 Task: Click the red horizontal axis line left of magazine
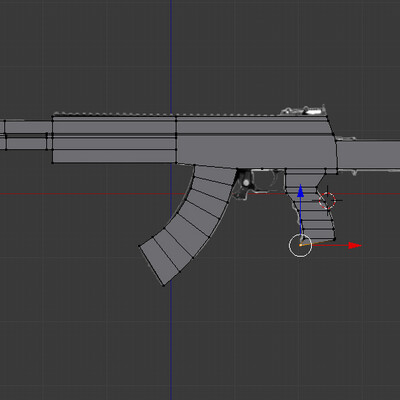[x=83, y=193]
